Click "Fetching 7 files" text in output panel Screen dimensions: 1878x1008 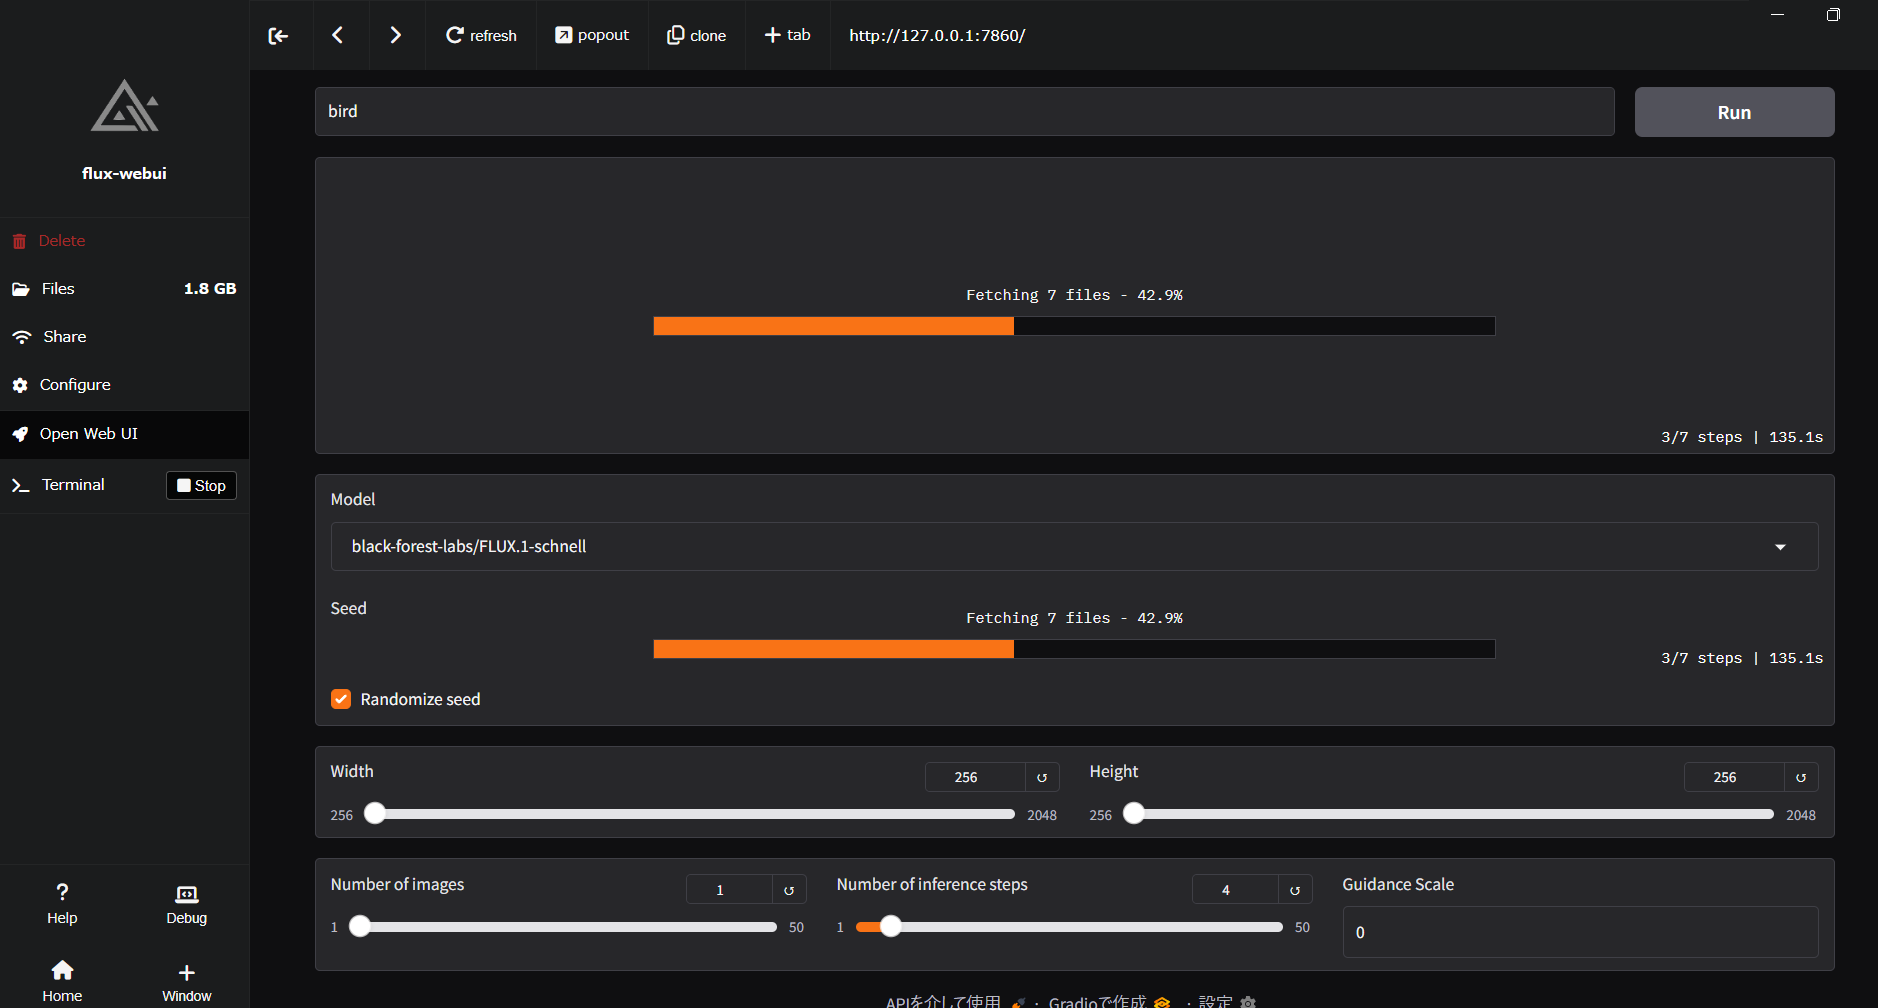[x=1038, y=295]
